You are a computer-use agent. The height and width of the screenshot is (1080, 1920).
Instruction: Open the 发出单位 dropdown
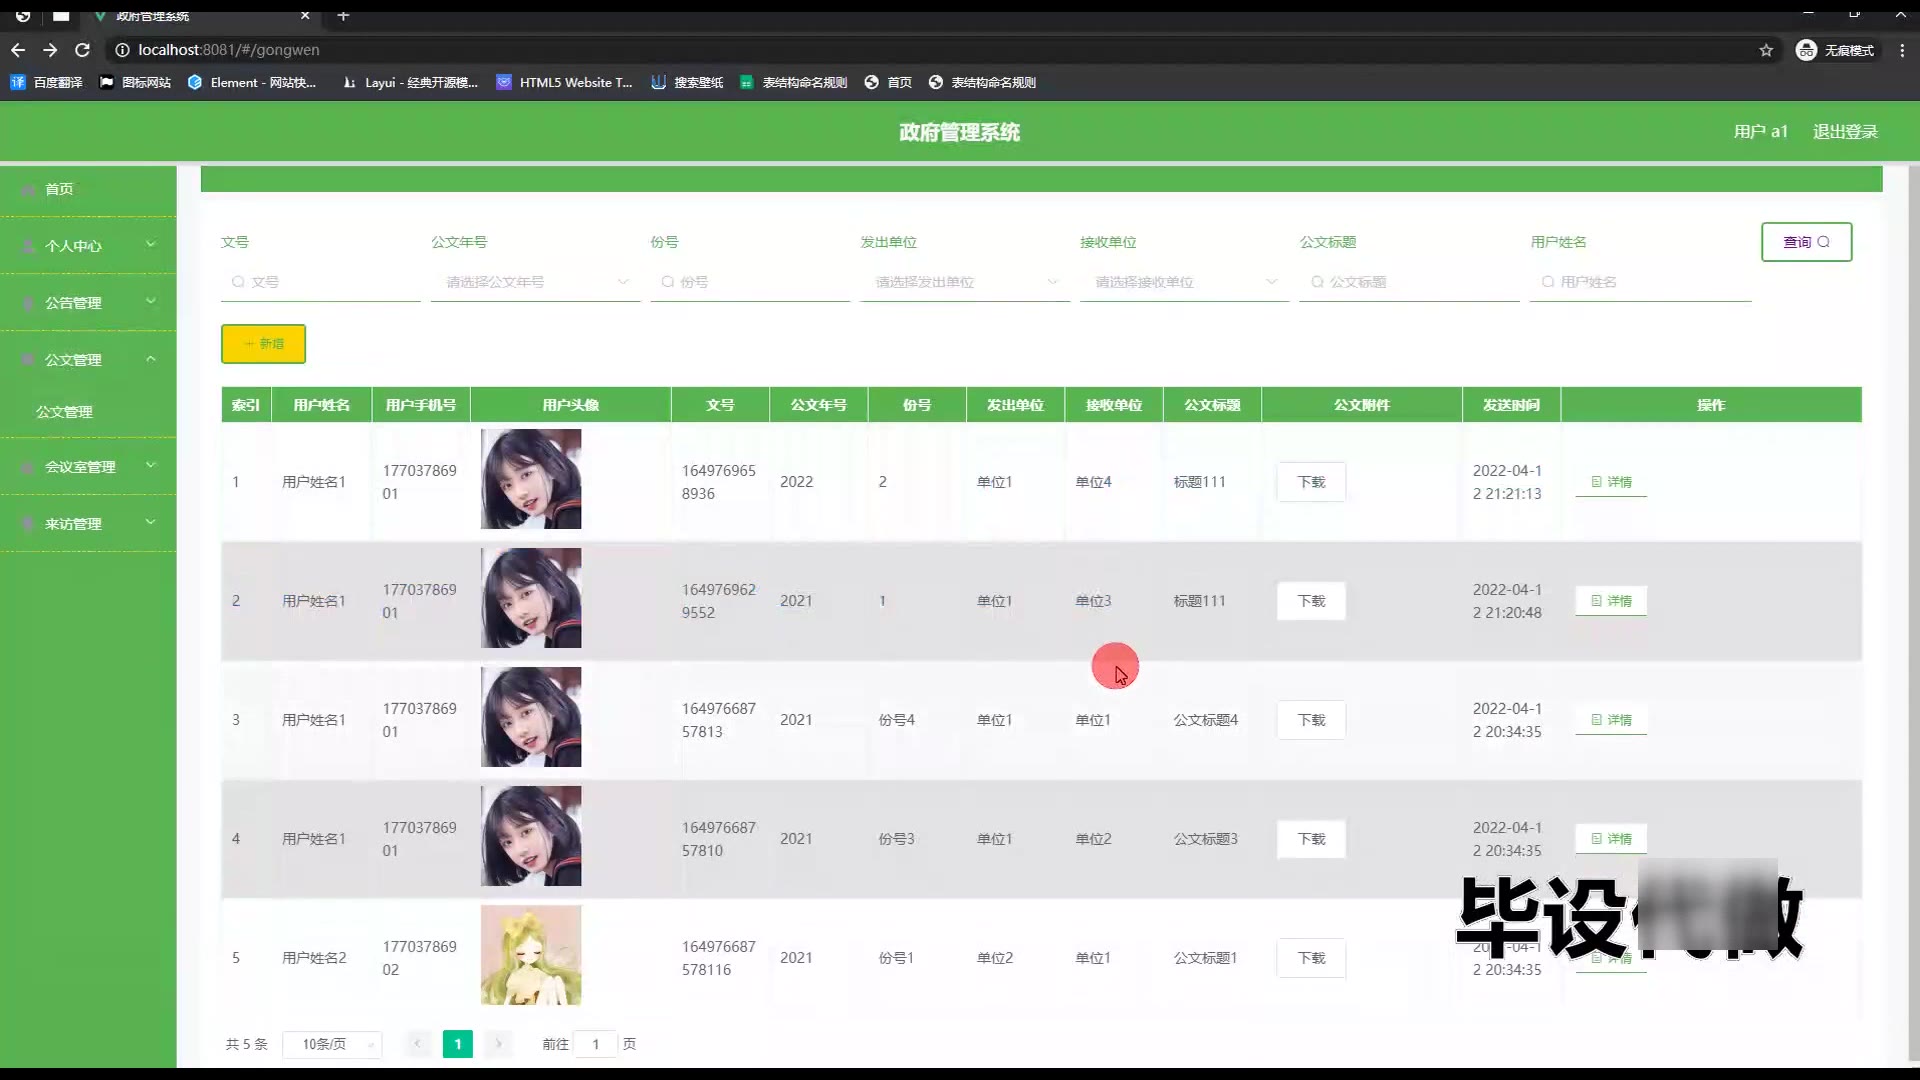point(965,282)
